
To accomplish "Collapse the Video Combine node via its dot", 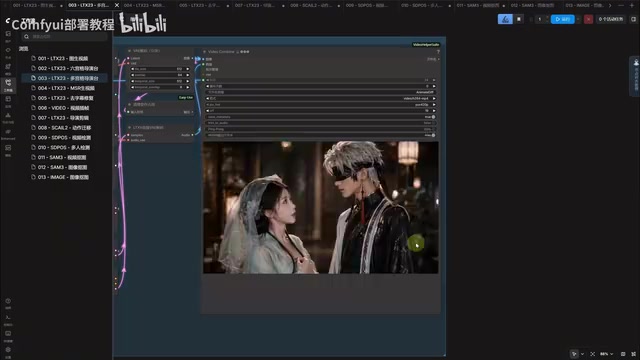I will [204, 52].
